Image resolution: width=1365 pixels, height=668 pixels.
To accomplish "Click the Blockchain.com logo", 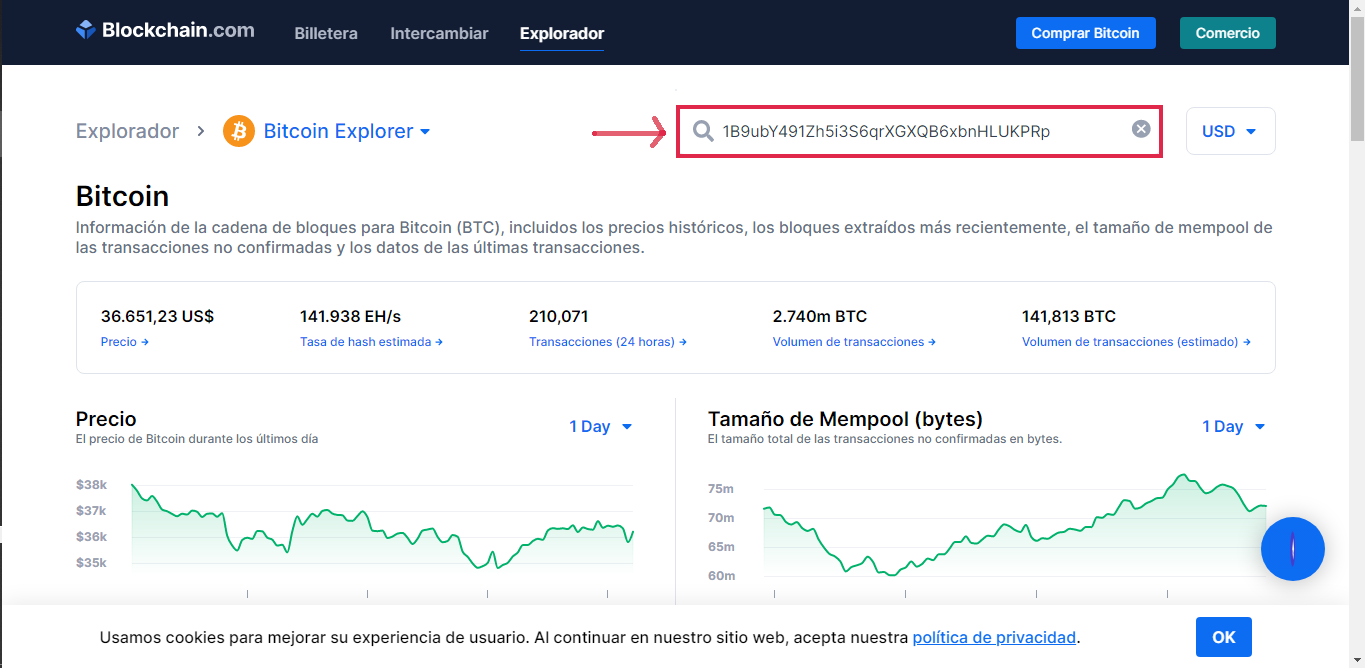I will pos(165,30).
